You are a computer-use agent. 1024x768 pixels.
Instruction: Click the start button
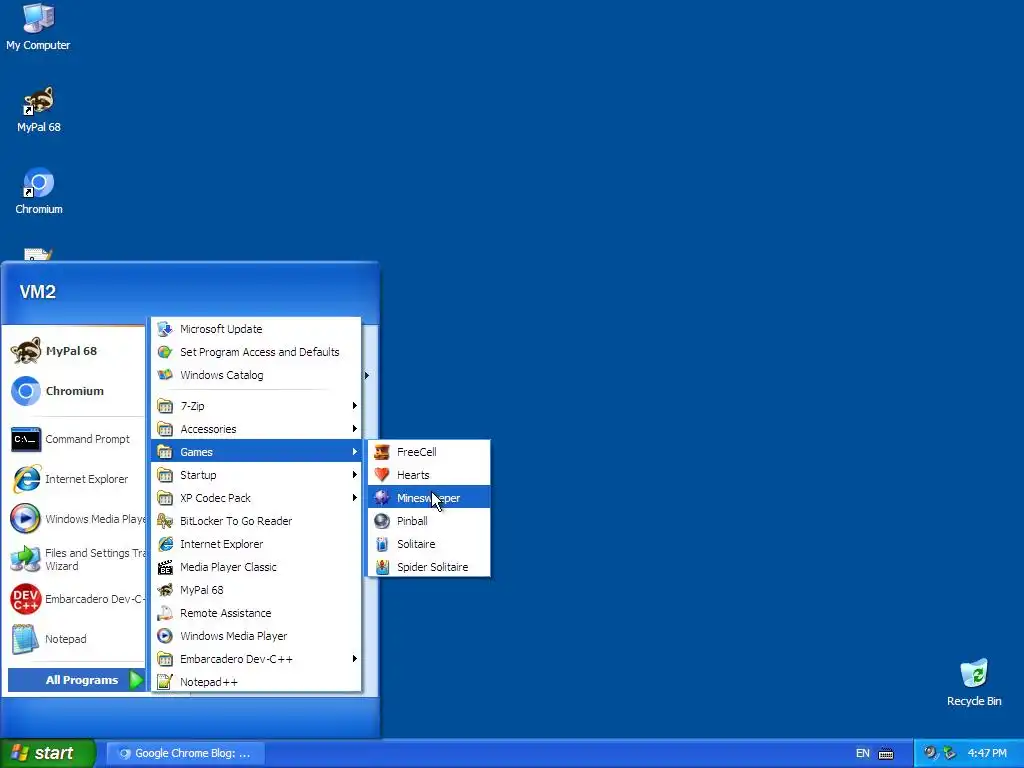48,753
